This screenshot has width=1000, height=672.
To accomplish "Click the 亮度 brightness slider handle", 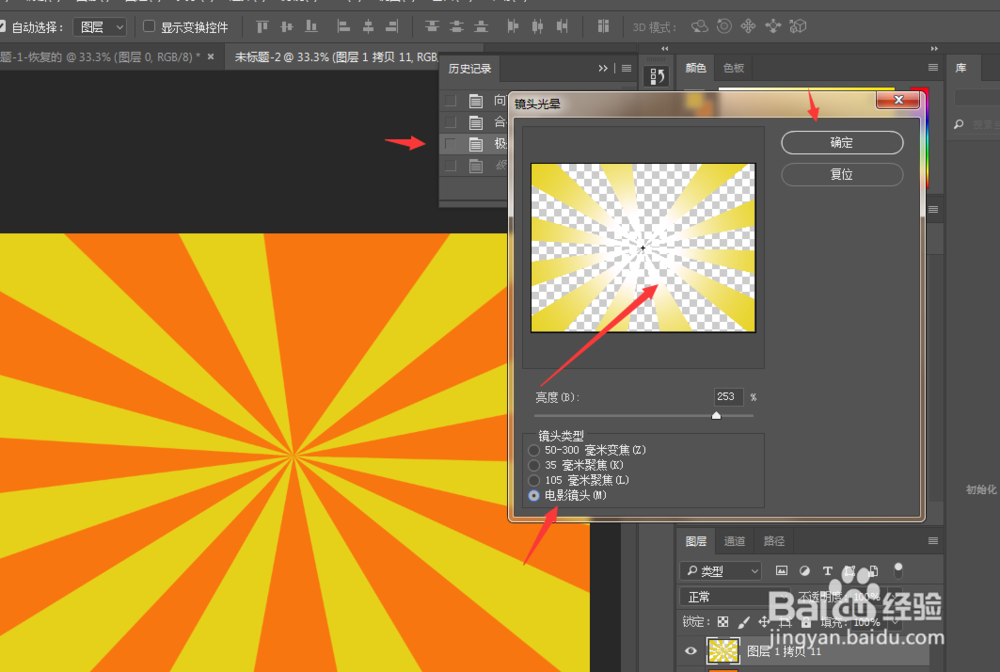I will (716, 415).
